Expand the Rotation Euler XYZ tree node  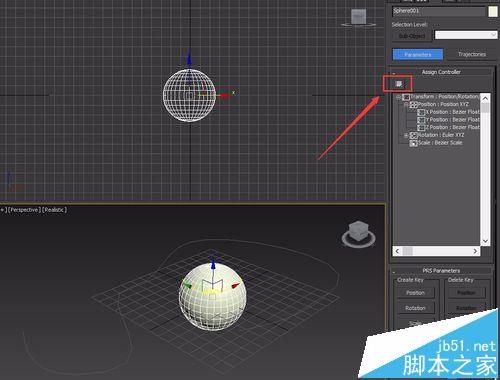click(406, 135)
